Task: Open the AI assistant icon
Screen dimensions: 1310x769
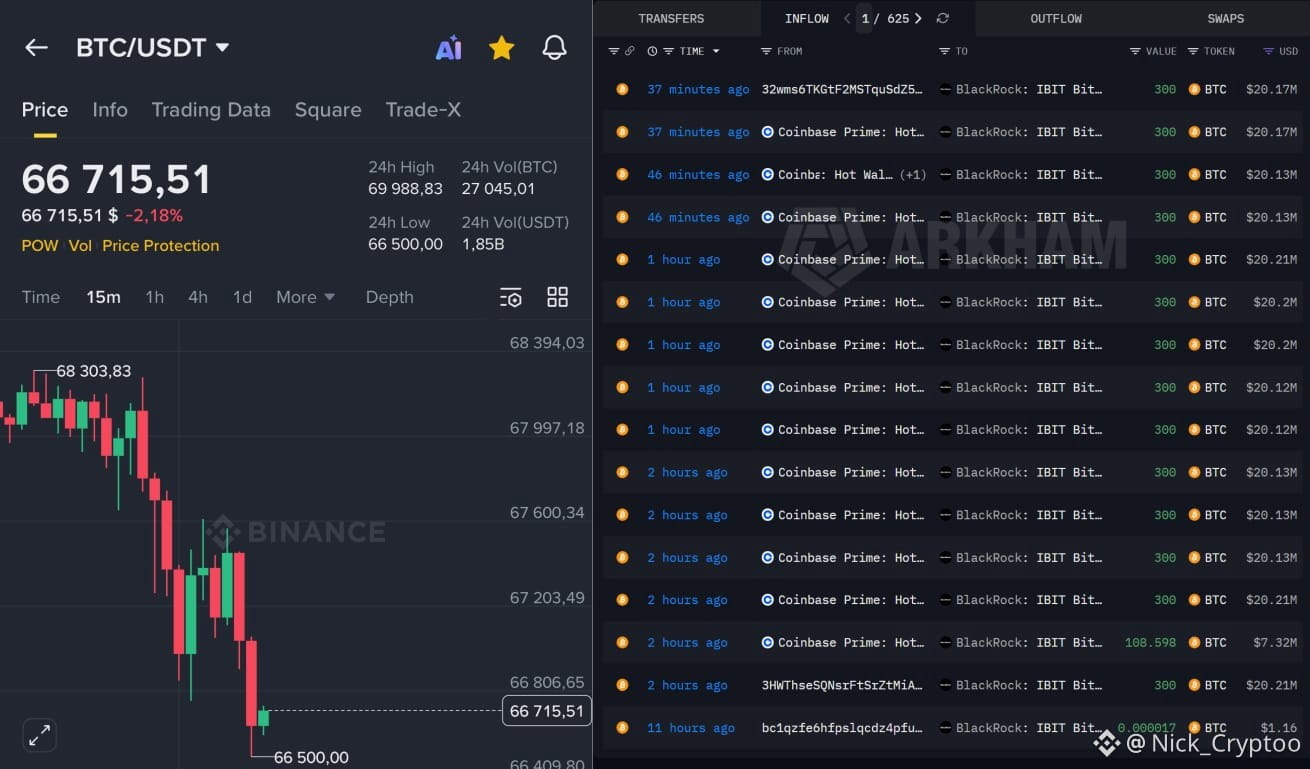Action: click(x=449, y=47)
